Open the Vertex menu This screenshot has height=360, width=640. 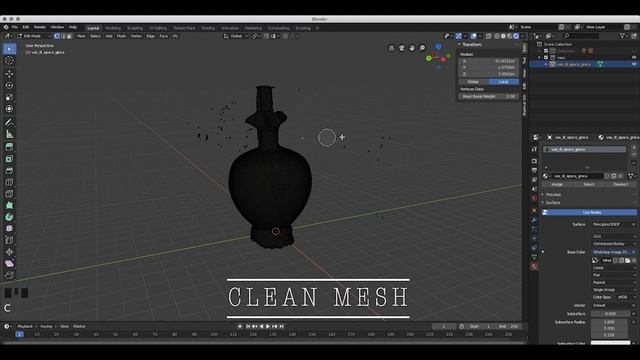pos(136,36)
